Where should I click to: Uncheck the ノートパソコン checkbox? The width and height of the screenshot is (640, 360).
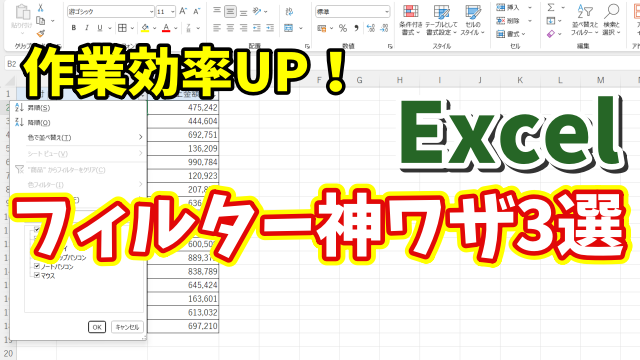(37, 266)
